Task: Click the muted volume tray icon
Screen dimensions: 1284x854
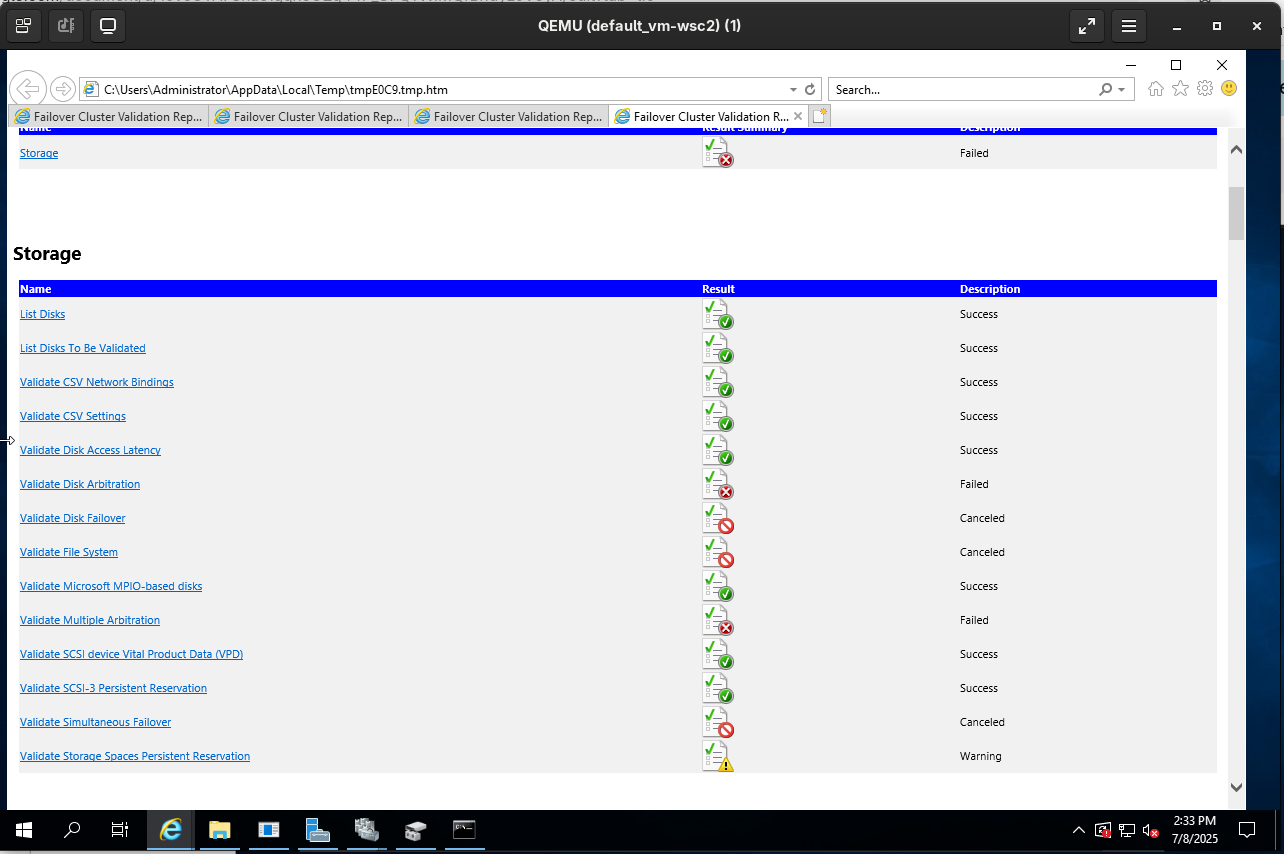Action: point(1150,830)
